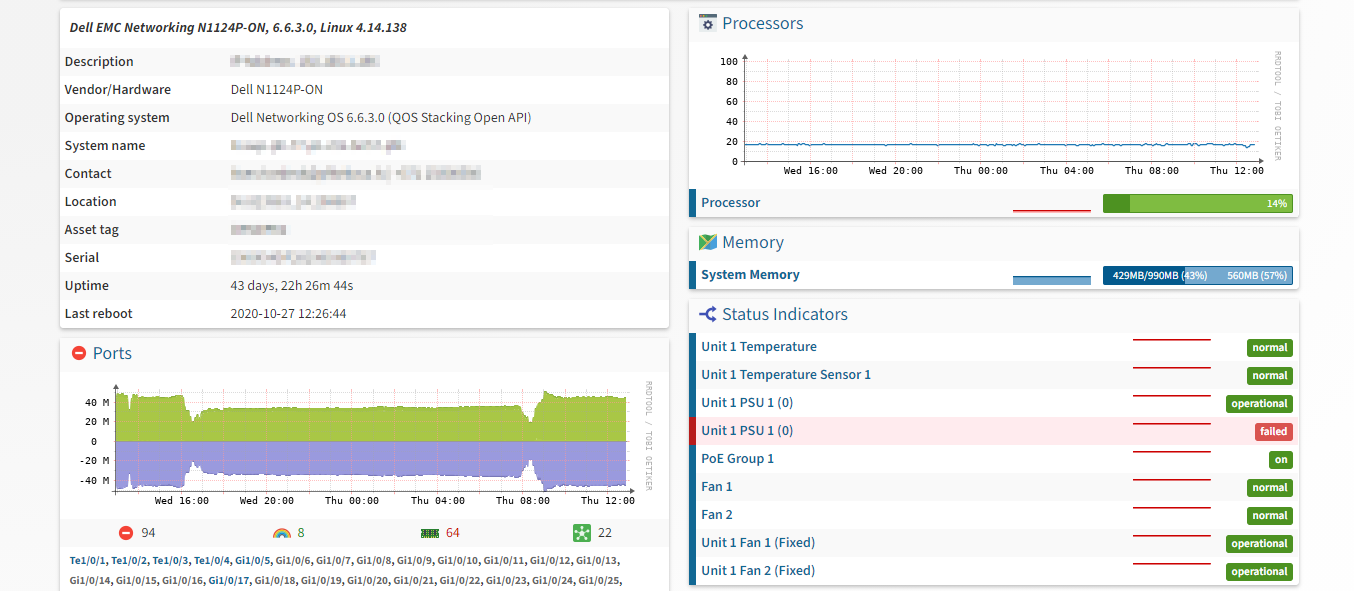Open the Status Indicators heading
1354x591 pixels.
click(785, 314)
